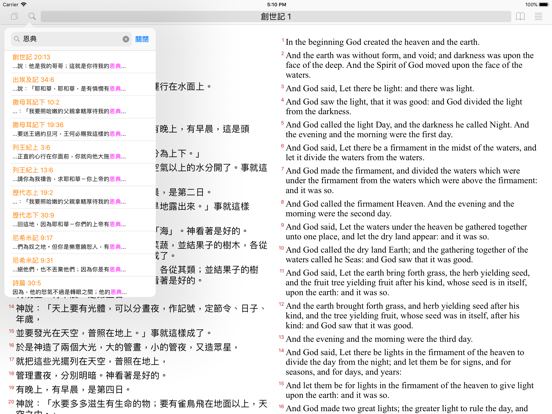
Task: Open the parallel book view icon
Action: 520,17
